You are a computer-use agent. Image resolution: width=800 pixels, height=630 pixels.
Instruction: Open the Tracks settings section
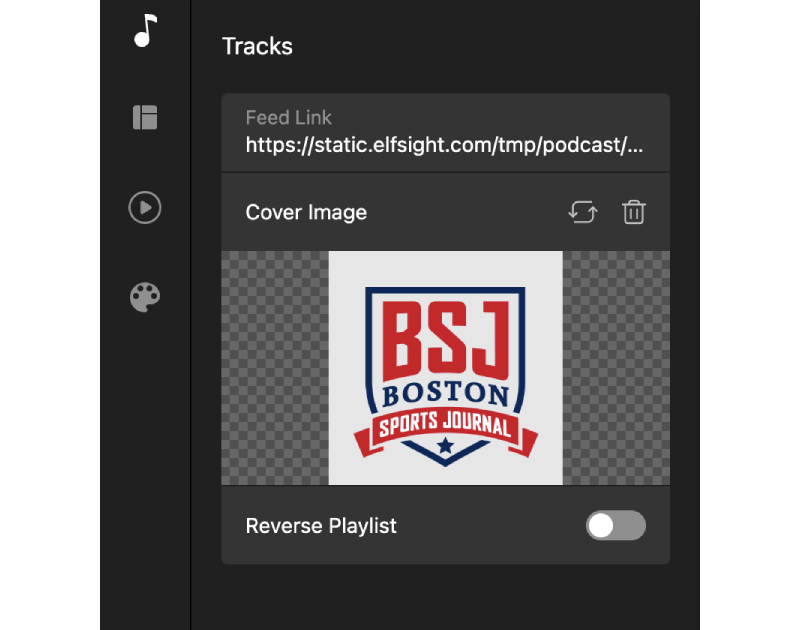(257, 46)
